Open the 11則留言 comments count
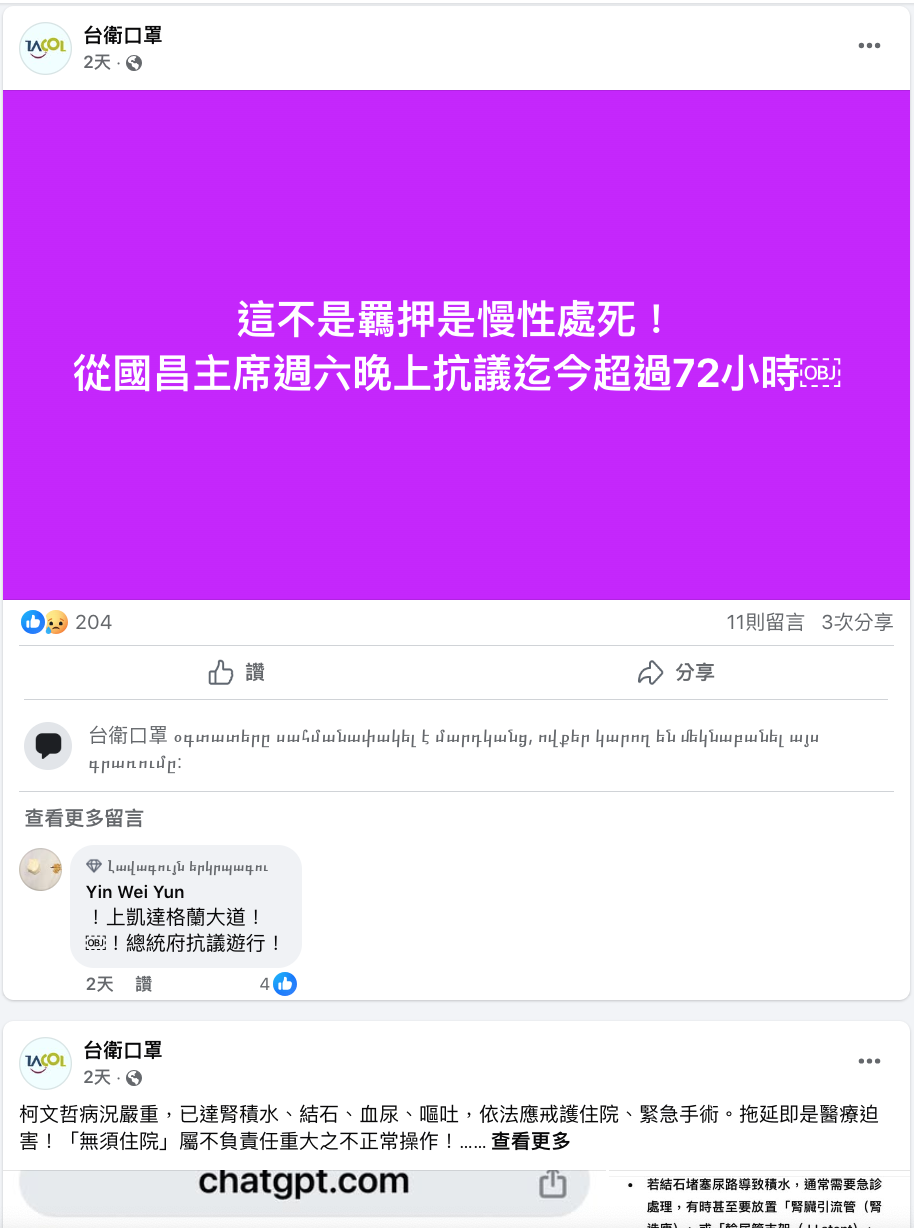 point(765,622)
